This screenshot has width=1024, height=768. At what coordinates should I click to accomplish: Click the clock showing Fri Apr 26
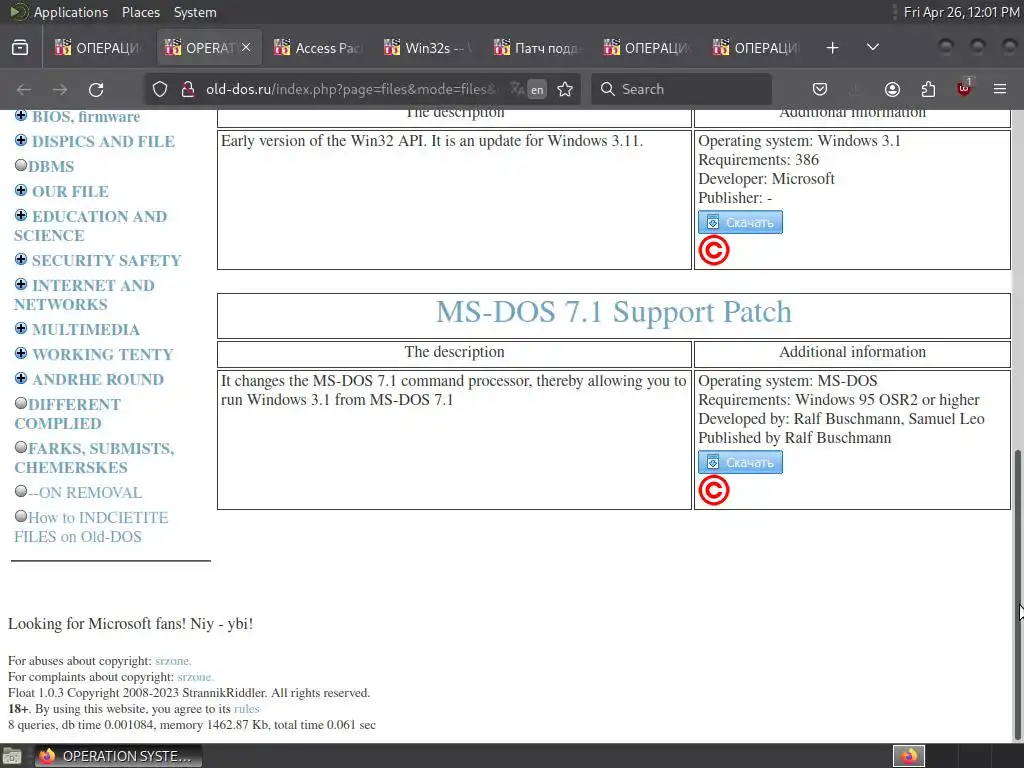[x=961, y=12]
